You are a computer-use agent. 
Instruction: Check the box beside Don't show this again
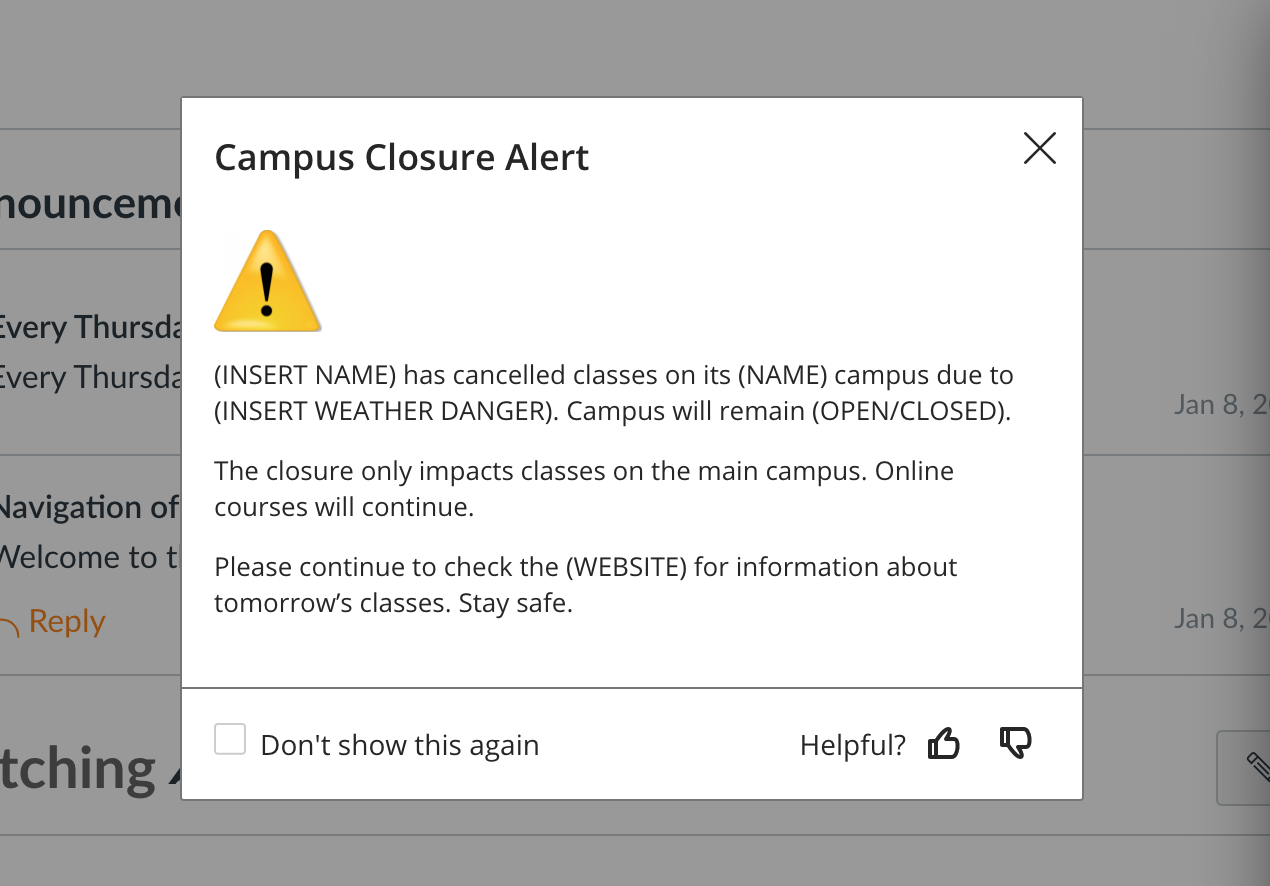(x=230, y=739)
